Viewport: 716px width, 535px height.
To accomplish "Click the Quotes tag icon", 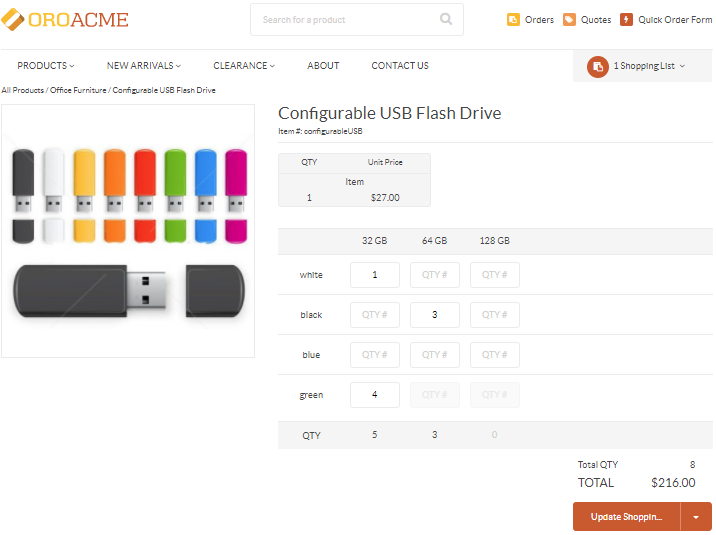I will [x=569, y=20].
